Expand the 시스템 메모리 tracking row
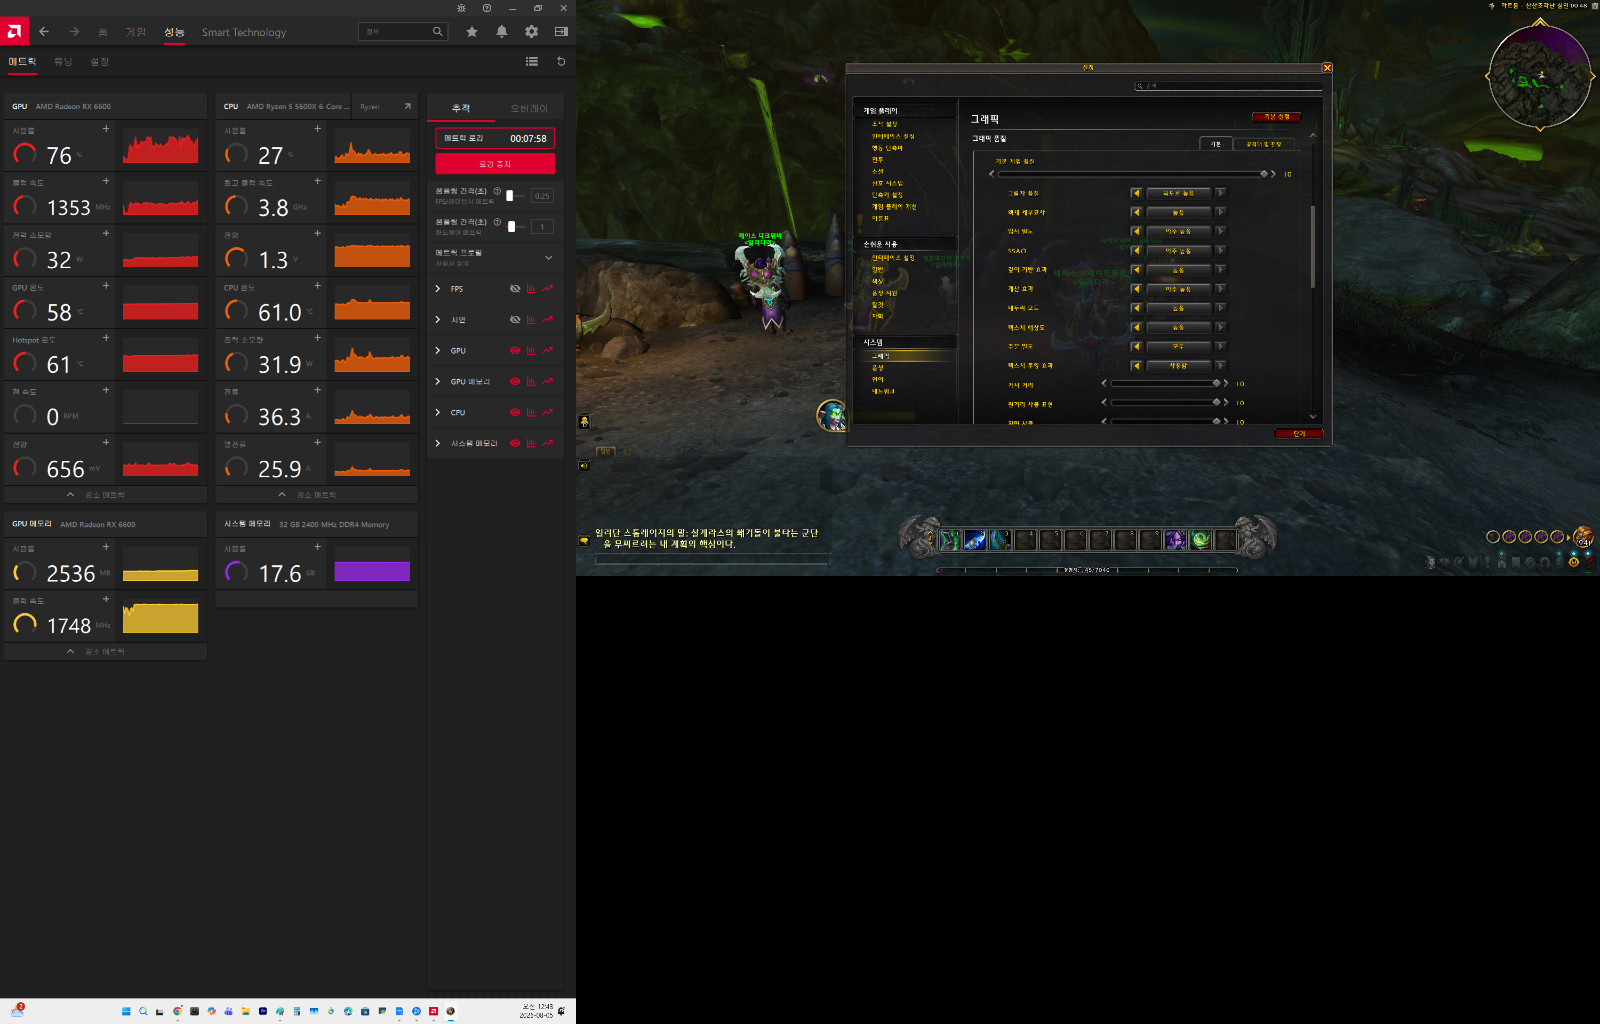This screenshot has width=1600, height=1024. (x=438, y=444)
